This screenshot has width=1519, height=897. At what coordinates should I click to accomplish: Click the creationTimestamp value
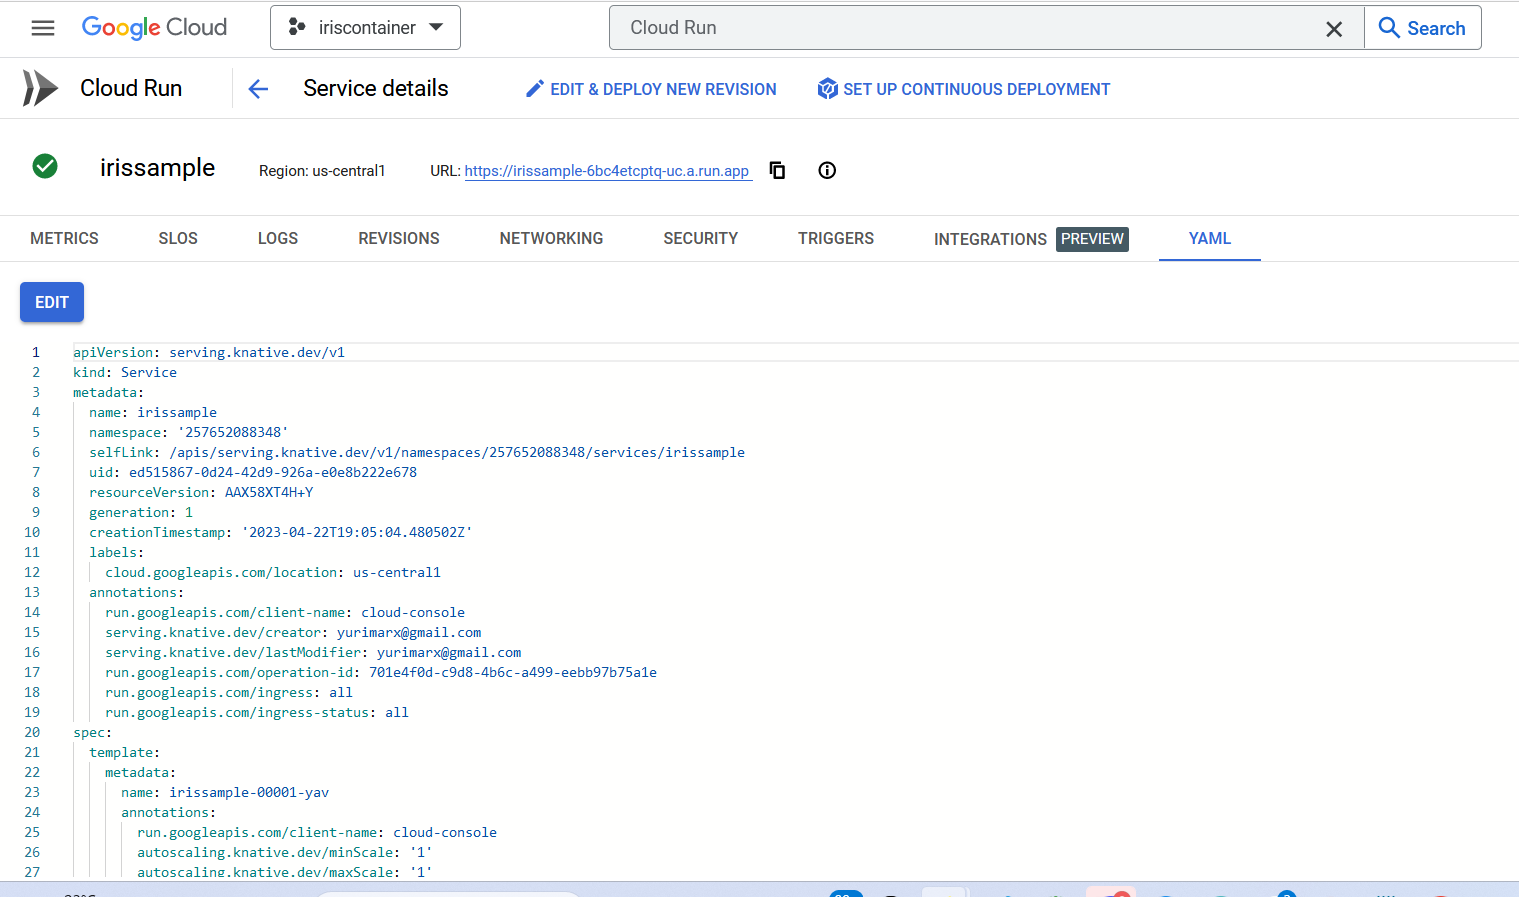point(357,532)
